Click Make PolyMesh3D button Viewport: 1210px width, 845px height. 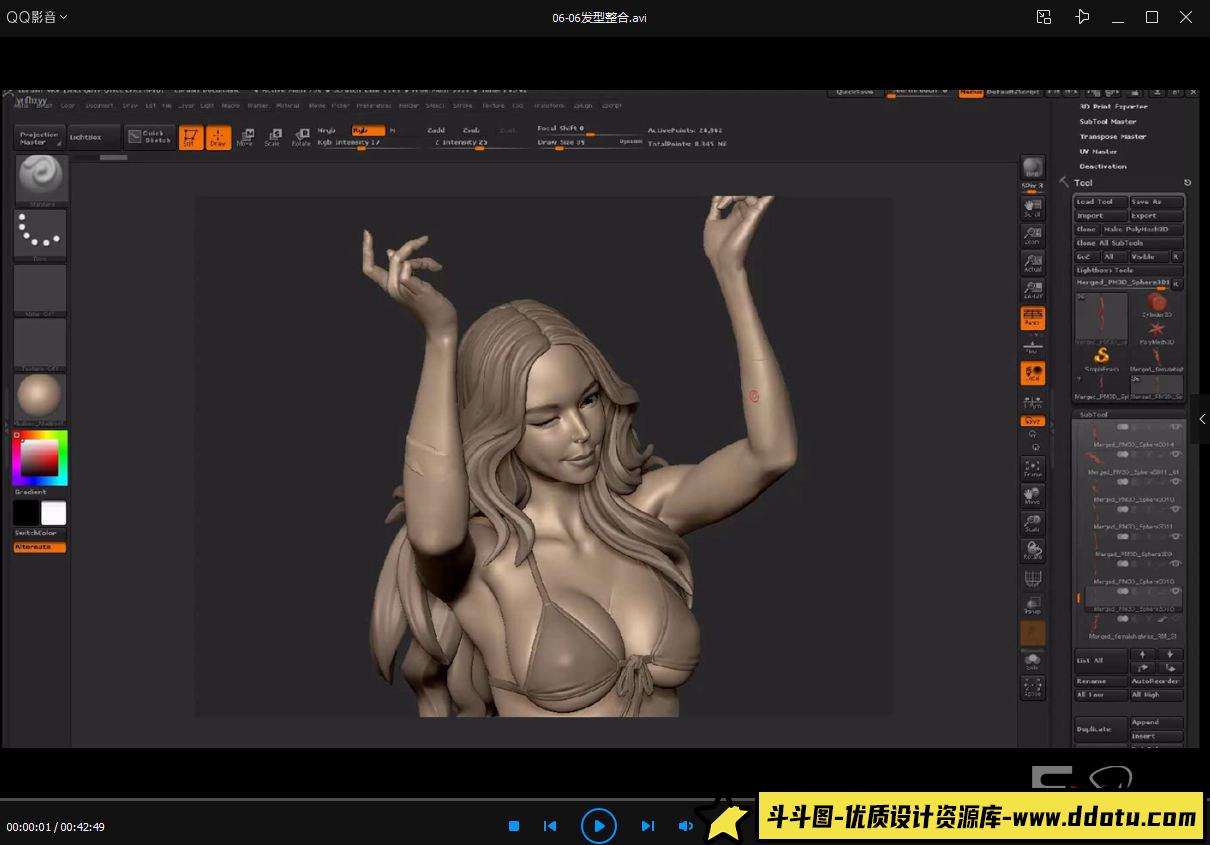click(1142, 229)
